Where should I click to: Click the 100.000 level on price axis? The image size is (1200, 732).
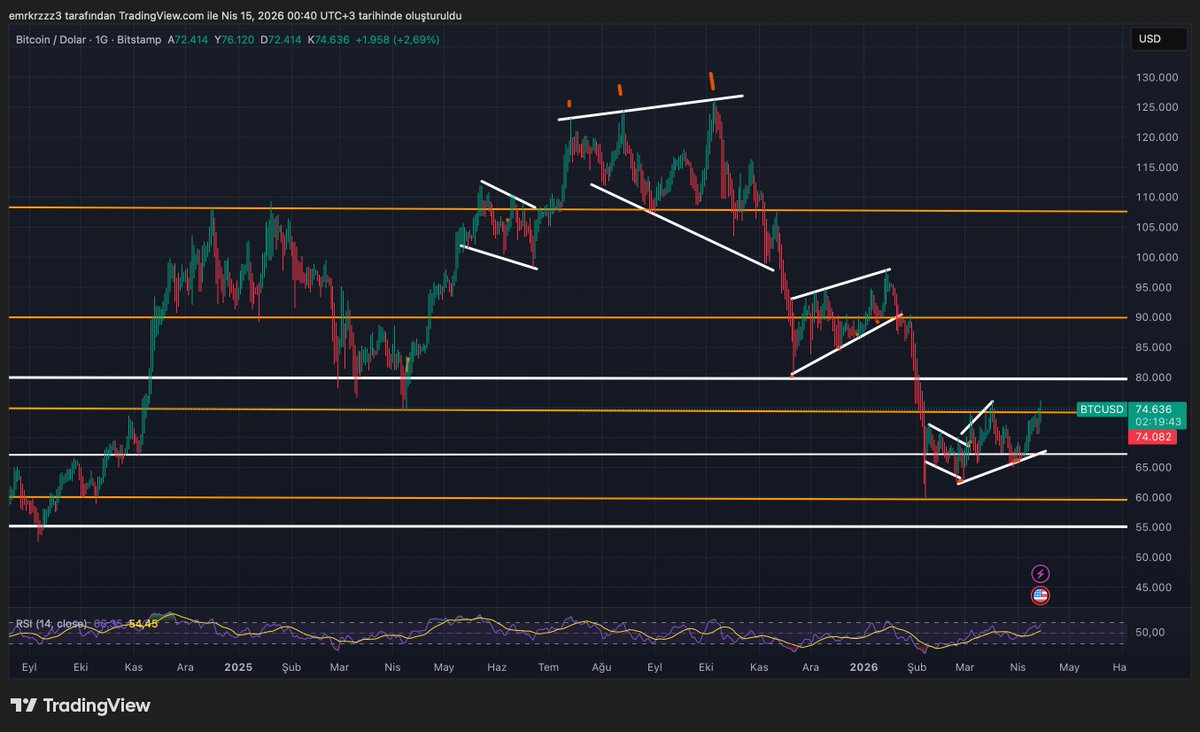[x=1151, y=257]
